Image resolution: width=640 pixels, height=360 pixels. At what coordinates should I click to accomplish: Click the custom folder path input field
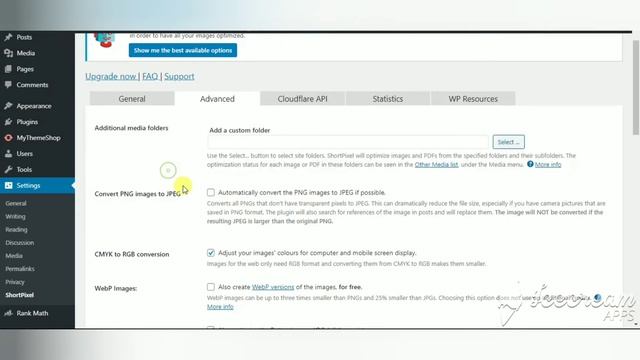[348, 142]
